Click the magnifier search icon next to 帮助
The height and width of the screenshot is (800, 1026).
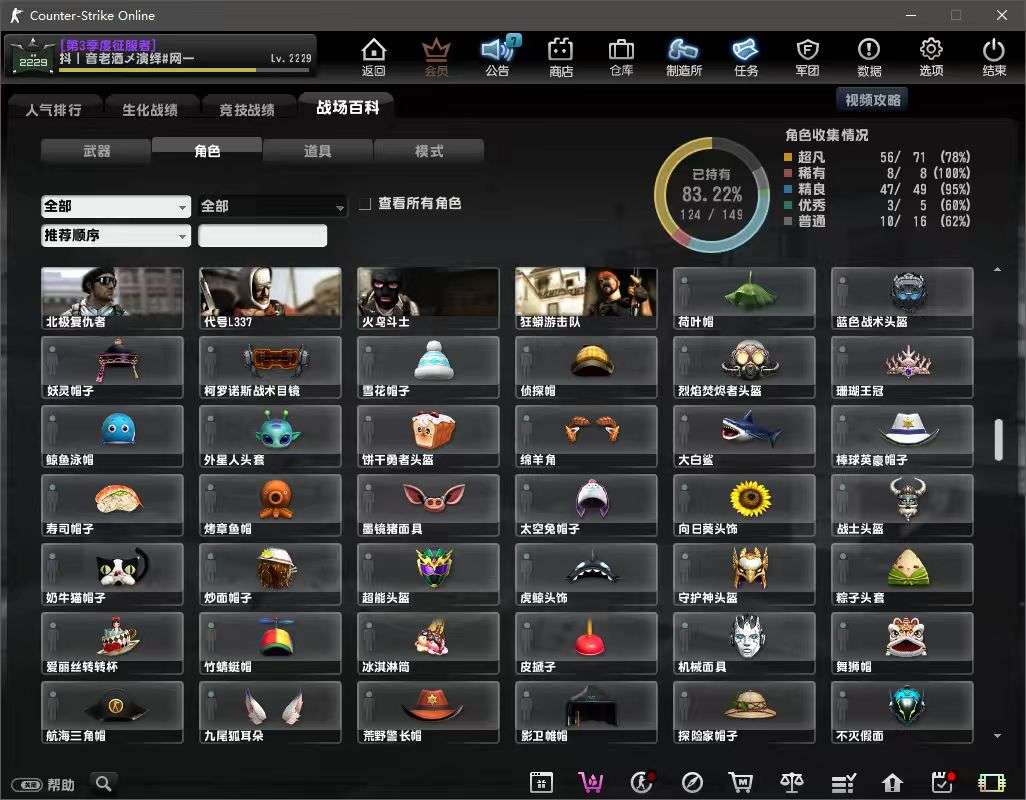coord(103,783)
